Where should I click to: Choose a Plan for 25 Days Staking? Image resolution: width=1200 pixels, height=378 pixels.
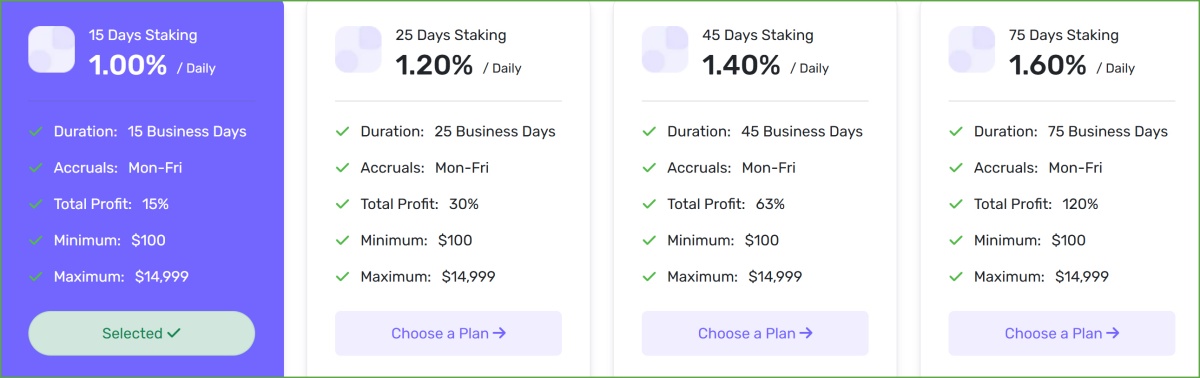click(449, 333)
